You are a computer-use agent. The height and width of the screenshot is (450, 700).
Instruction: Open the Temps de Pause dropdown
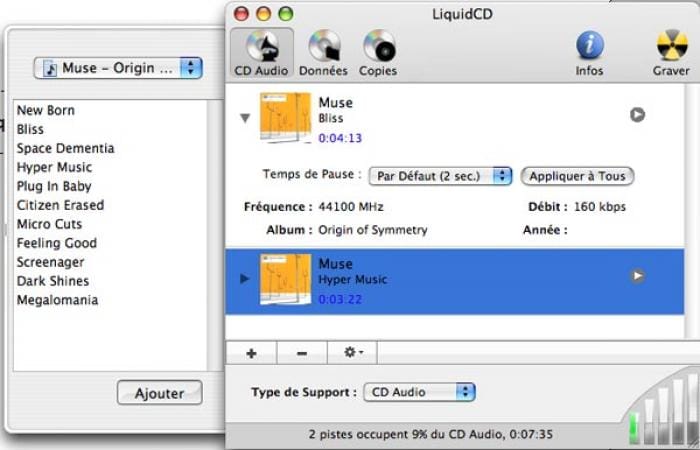440,176
